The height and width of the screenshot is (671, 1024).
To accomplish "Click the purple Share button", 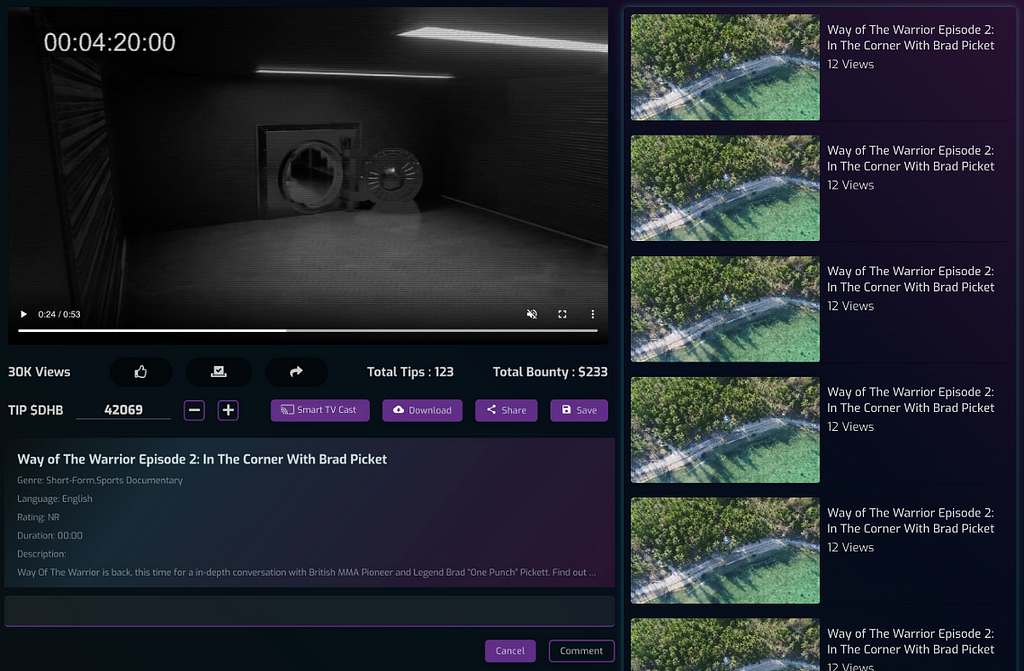I will [506, 410].
